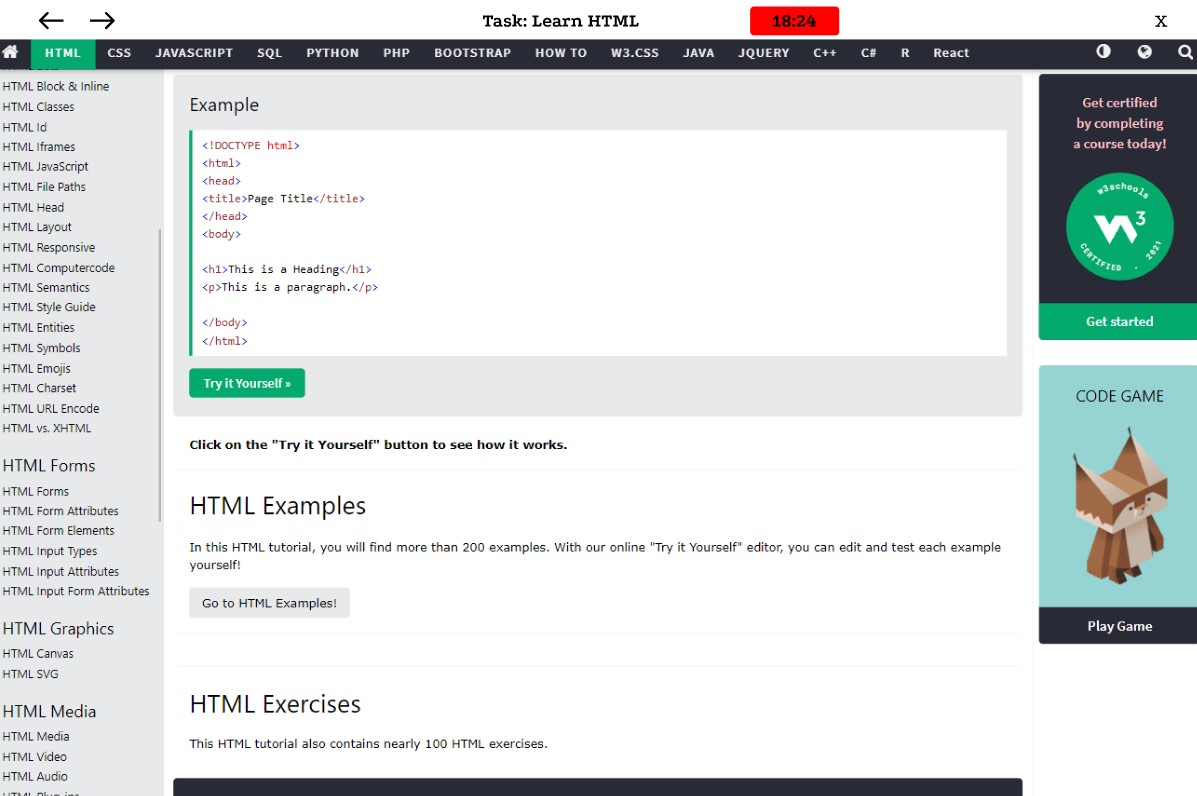Open the JAVASCRIPT tutorial tab
This screenshot has width=1197, height=796.
coord(194,52)
